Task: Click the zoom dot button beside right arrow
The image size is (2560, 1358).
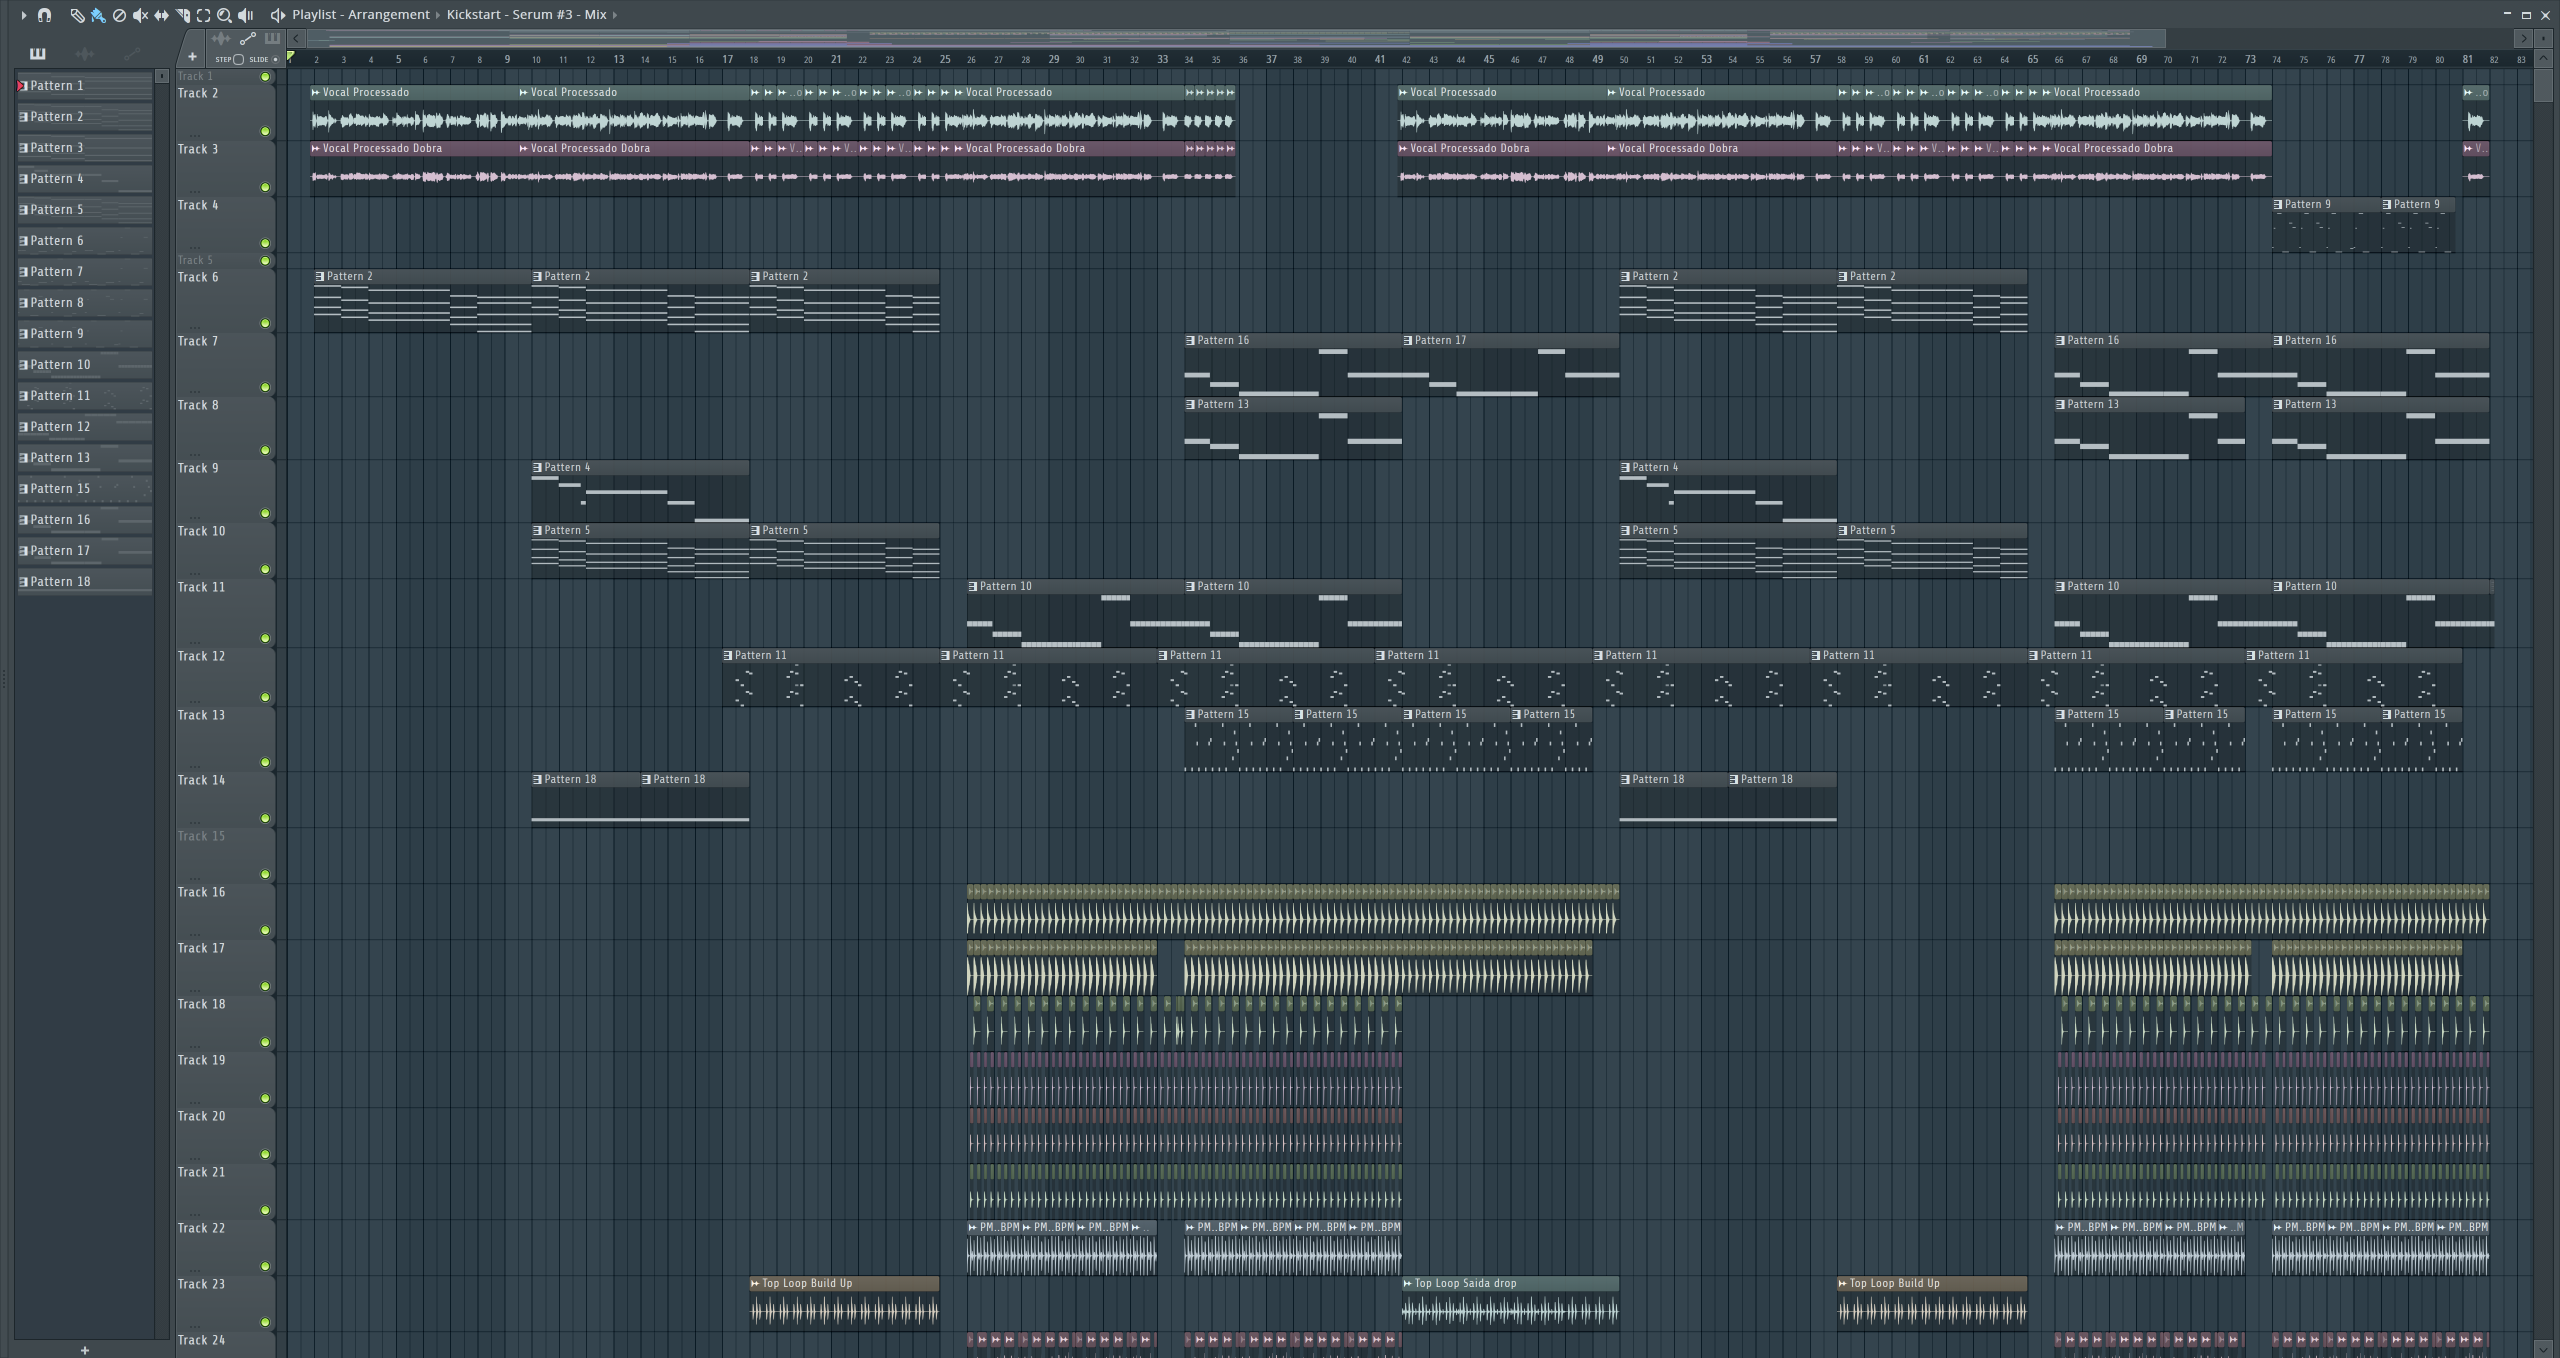Action: point(2543,39)
